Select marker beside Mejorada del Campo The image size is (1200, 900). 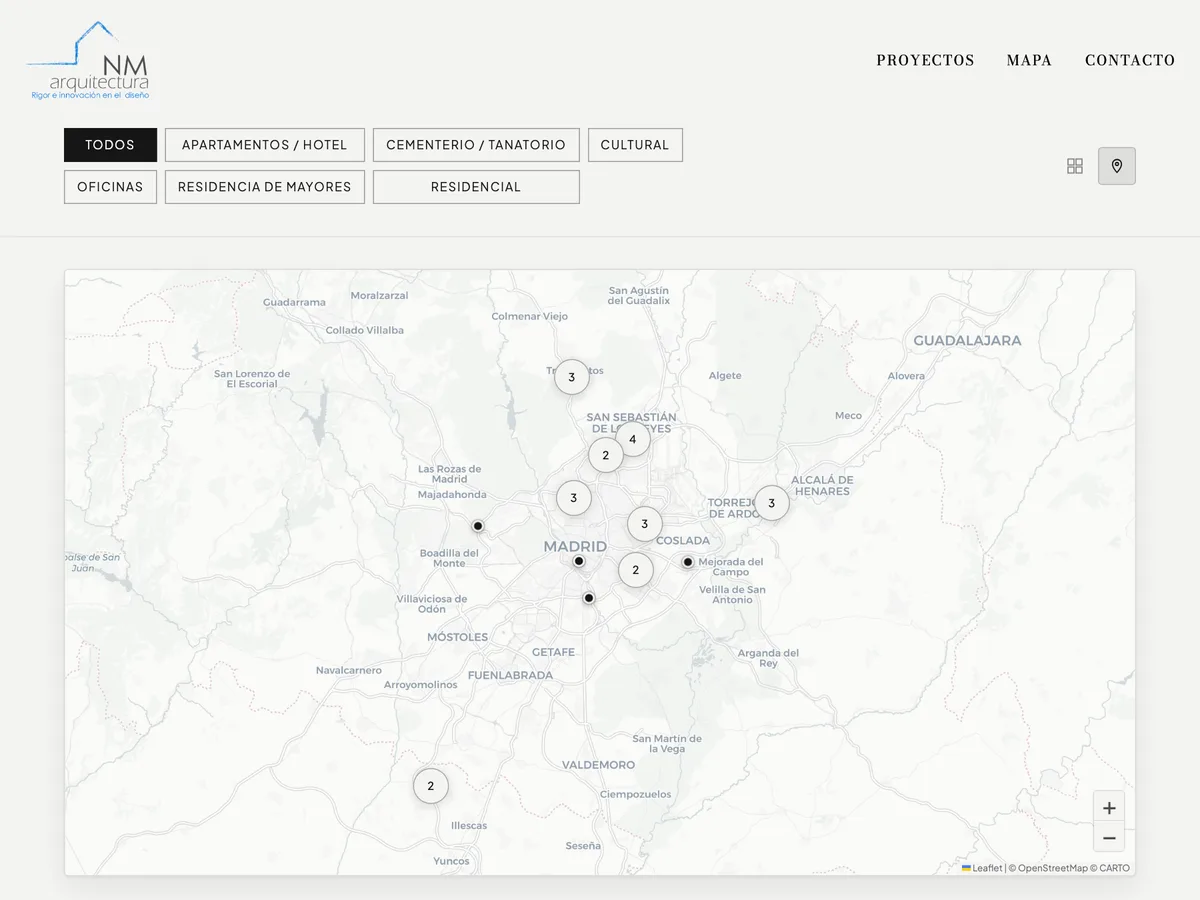688,562
